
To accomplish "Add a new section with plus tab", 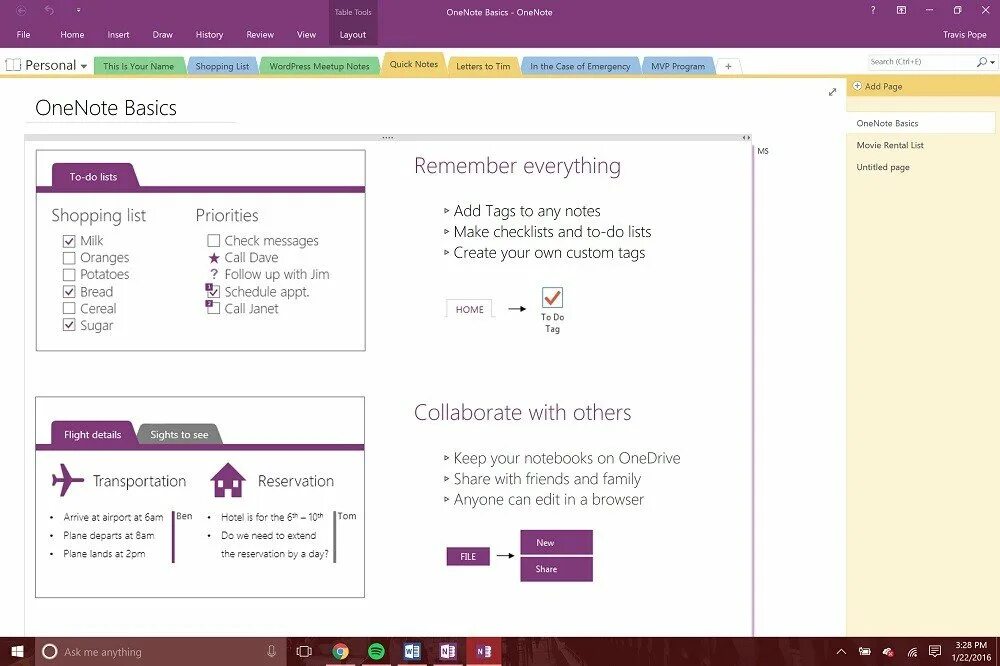I will [x=728, y=66].
